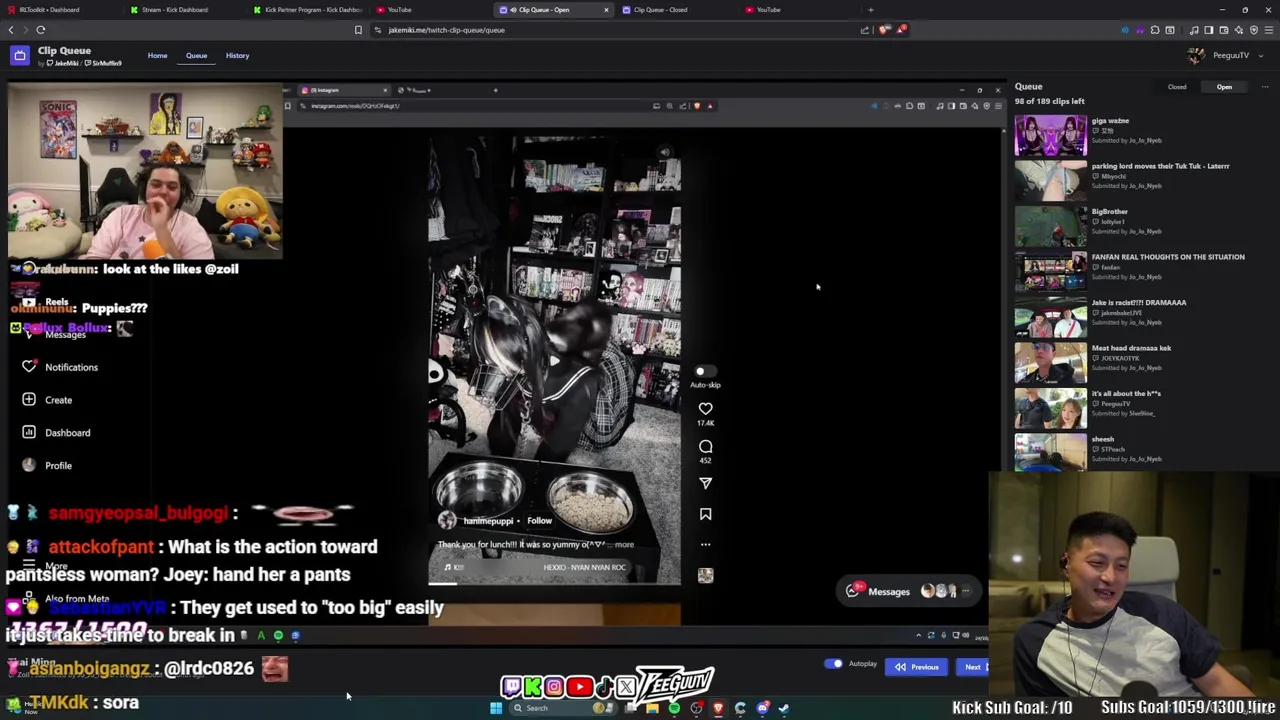Save the reel with the bookmark icon
Image resolution: width=1280 pixels, height=720 pixels.
coord(705,514)
